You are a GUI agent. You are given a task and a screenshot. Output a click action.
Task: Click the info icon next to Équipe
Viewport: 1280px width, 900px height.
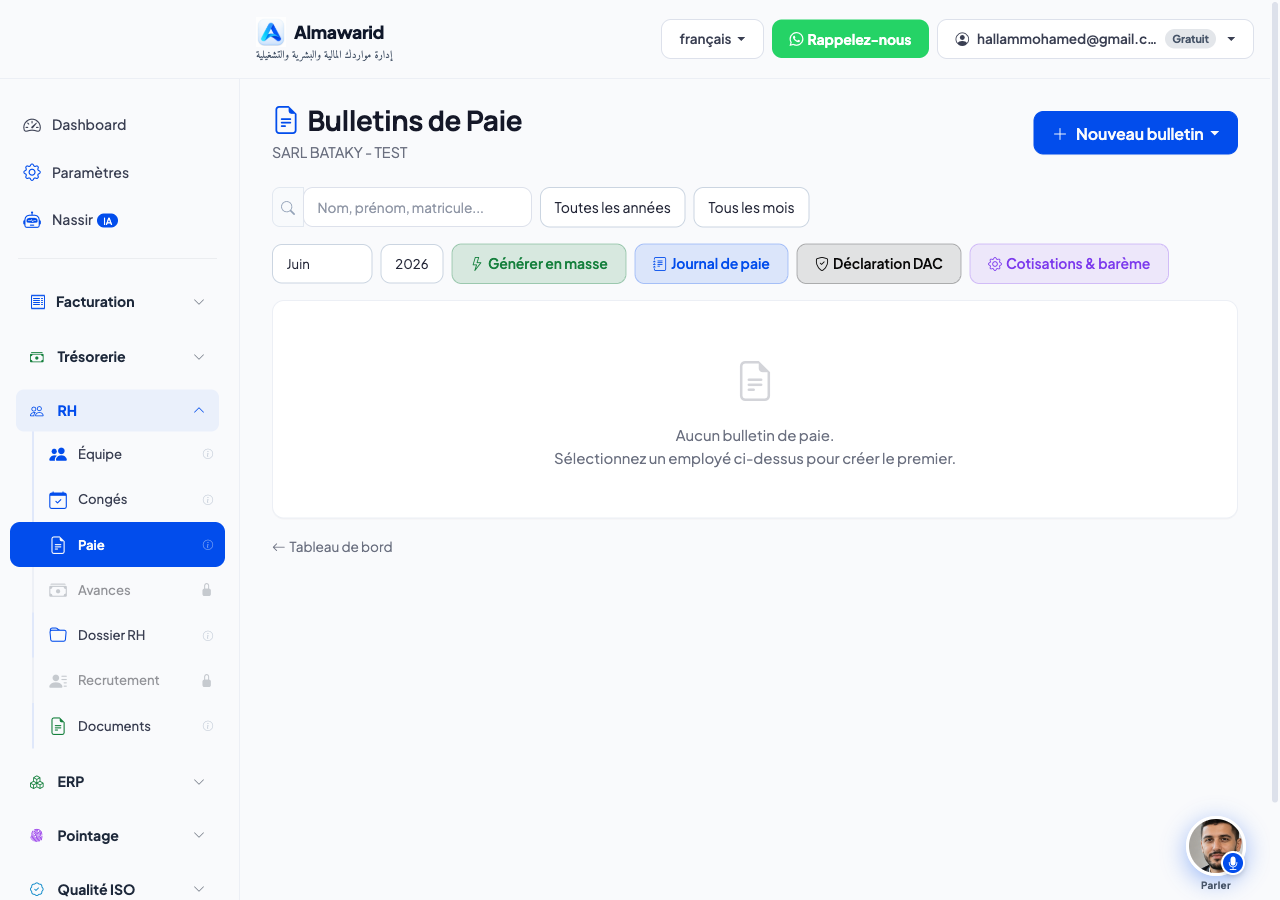(x=208, y=454)
